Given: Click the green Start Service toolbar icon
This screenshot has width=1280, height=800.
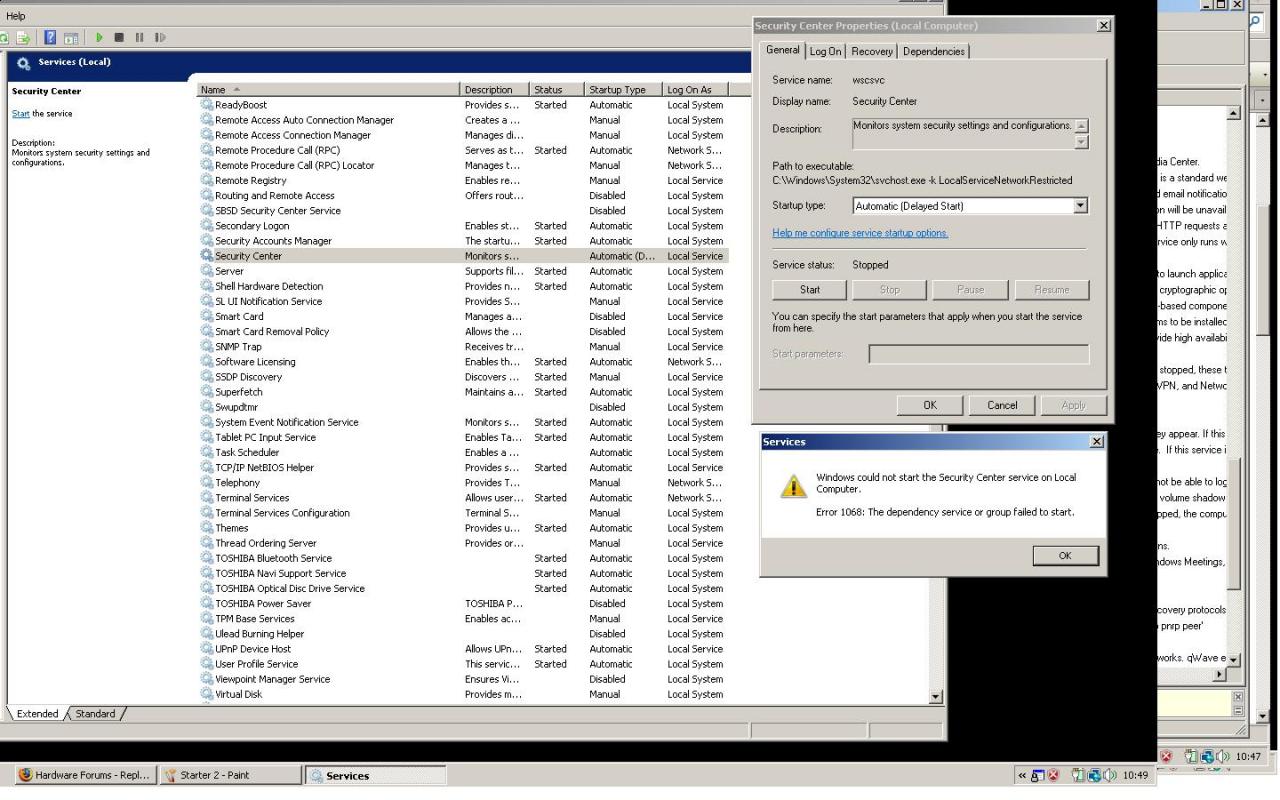Looking at the screenshot, I should (99, 38).
